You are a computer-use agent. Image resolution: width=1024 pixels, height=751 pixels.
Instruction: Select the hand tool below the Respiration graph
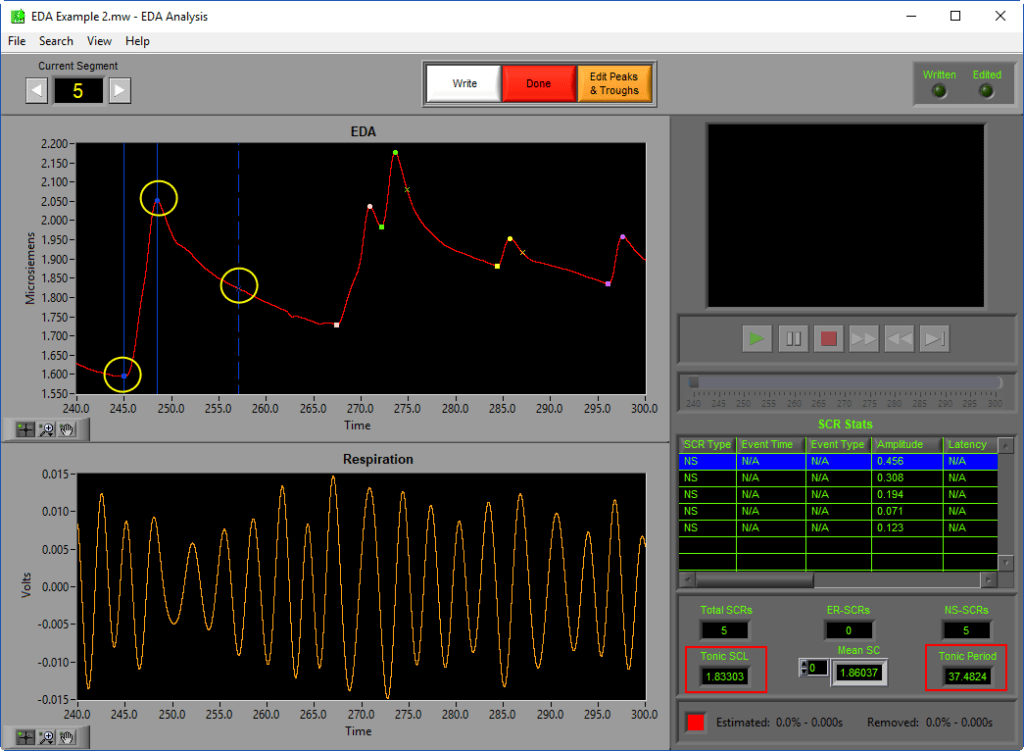pos(68,737)
